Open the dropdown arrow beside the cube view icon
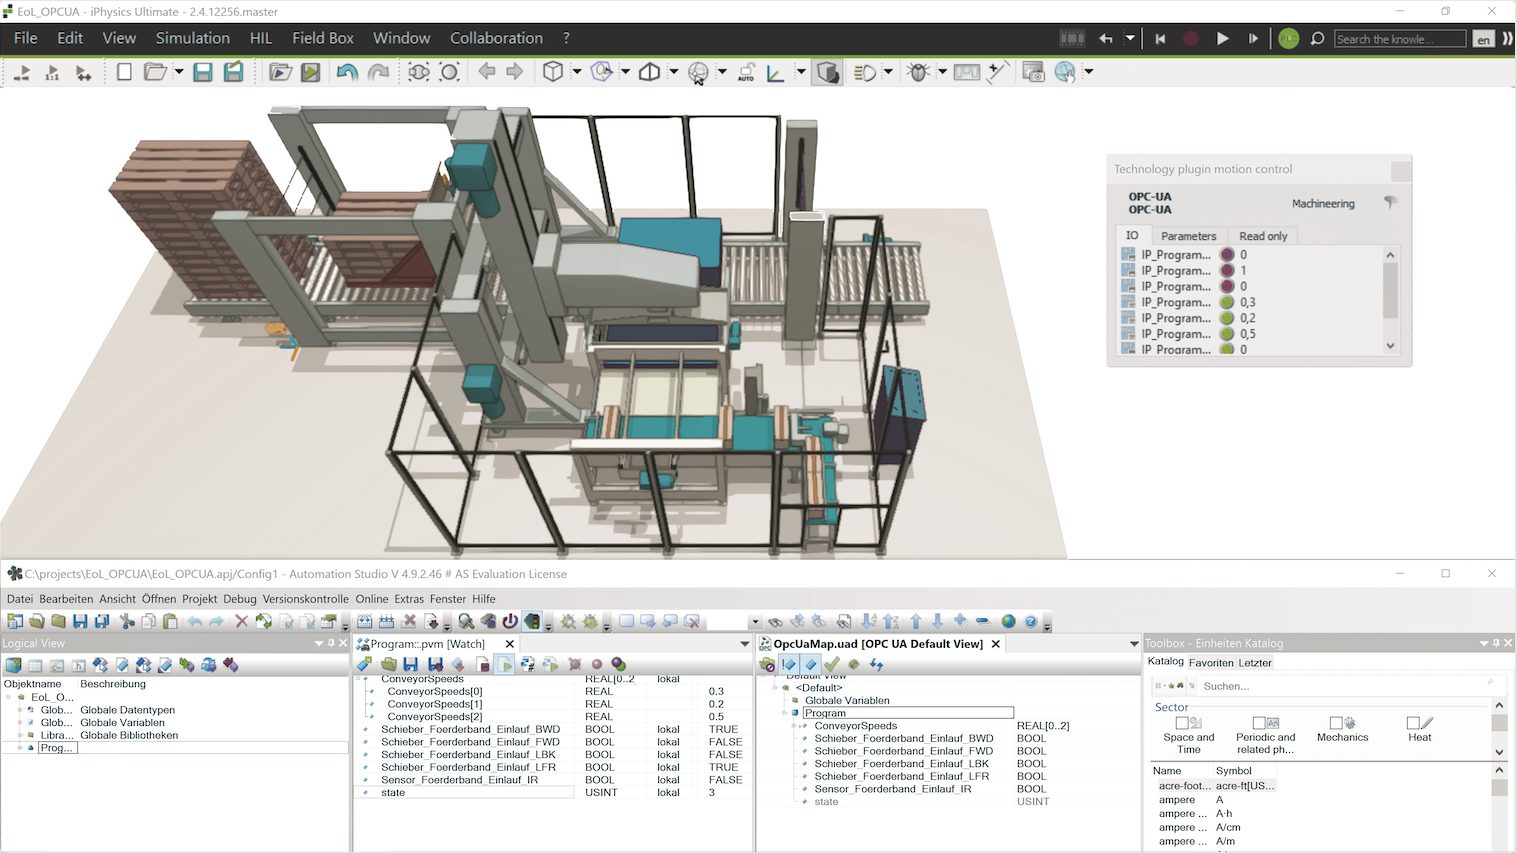Image resolution: width=1517 pixels, height=853 pixels. click(577, 72)
